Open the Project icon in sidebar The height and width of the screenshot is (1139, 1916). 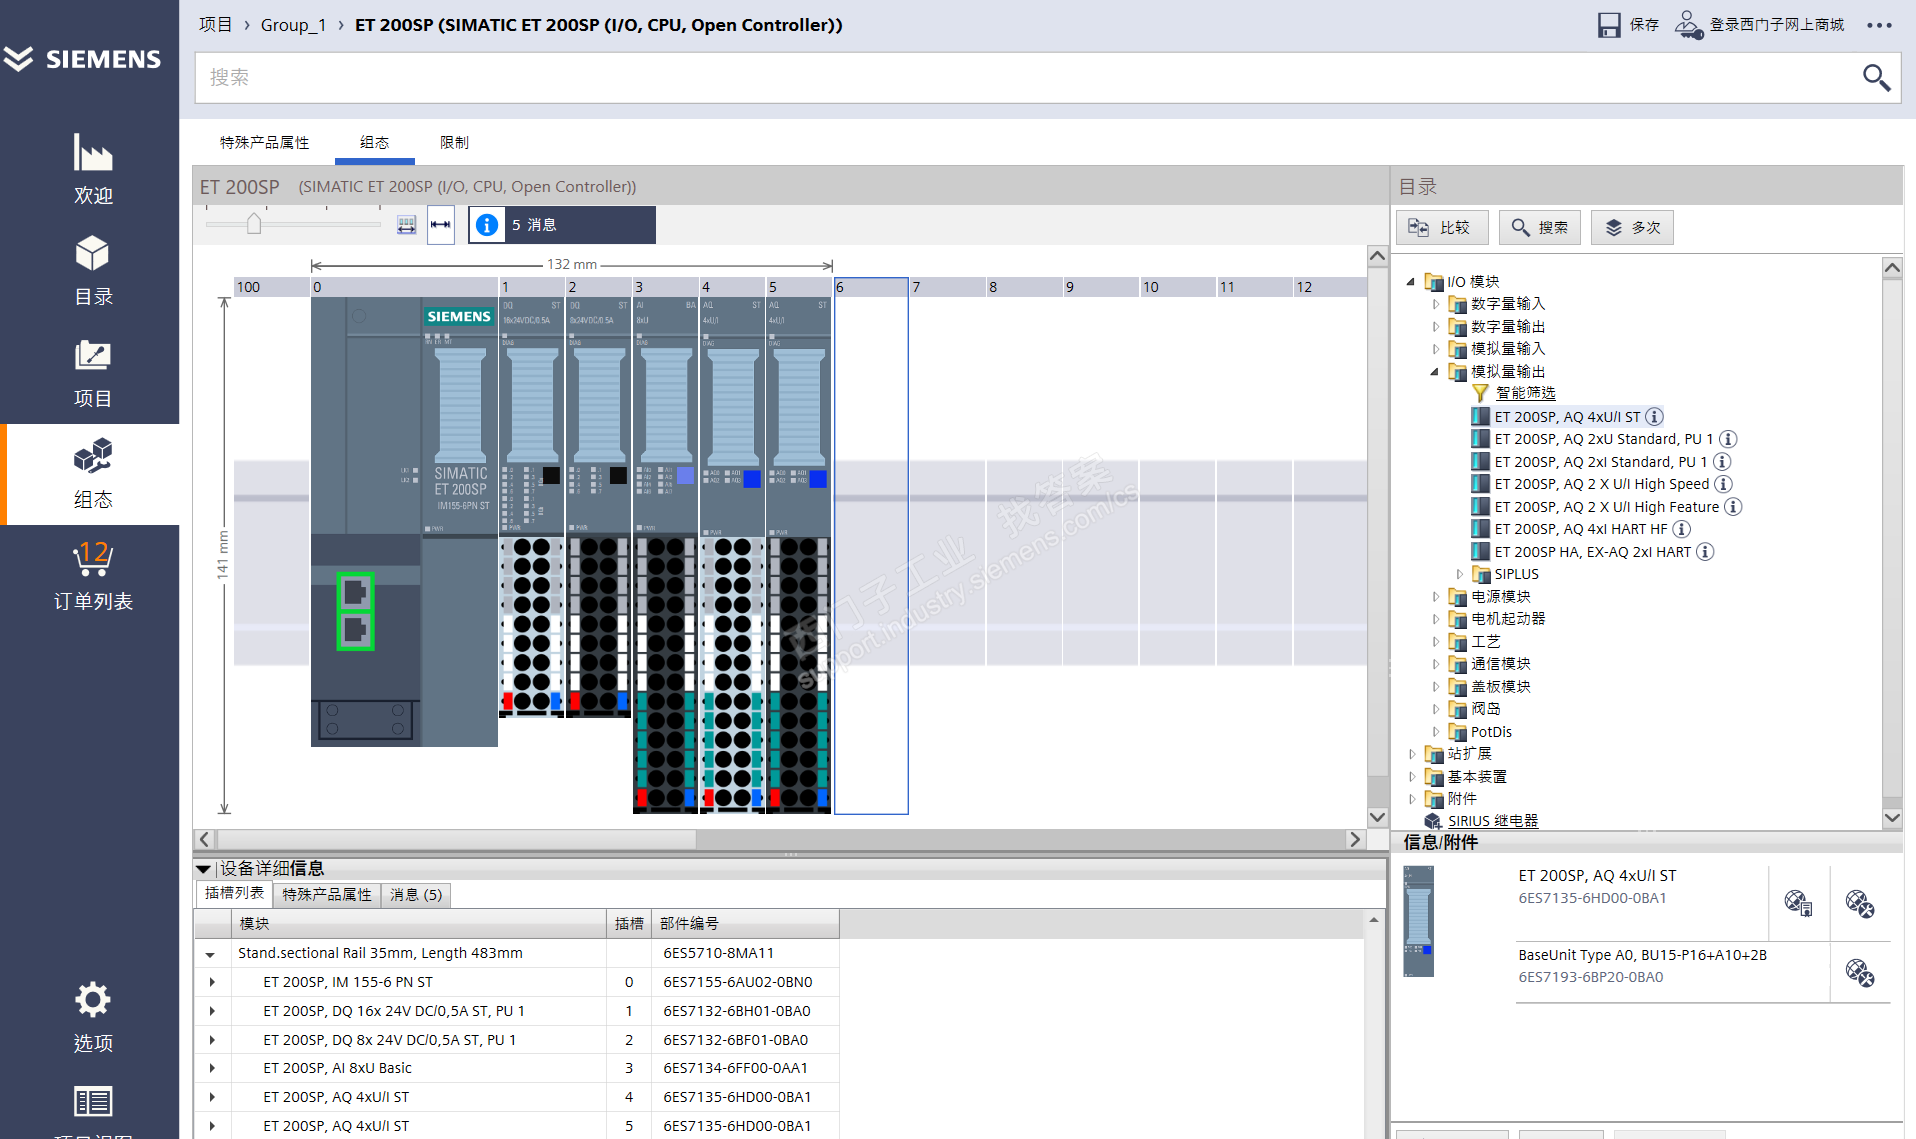93,357
